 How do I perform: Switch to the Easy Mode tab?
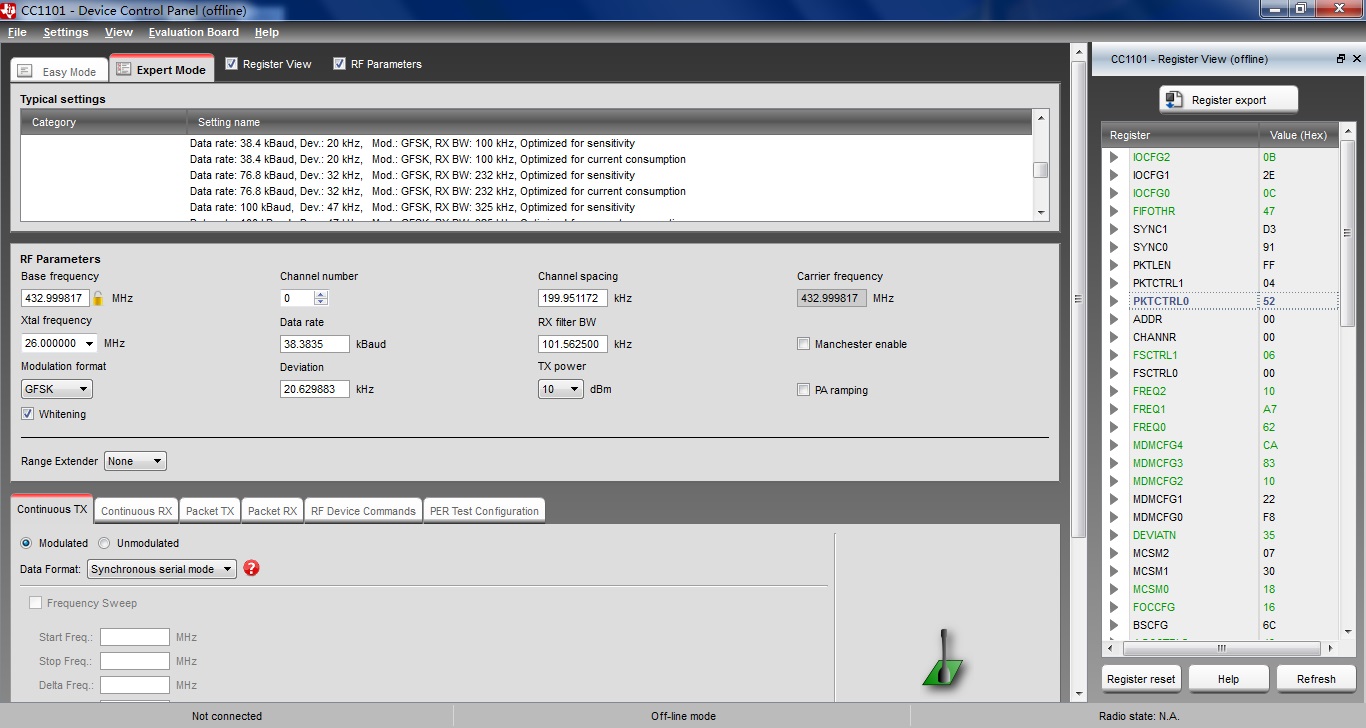58,71
